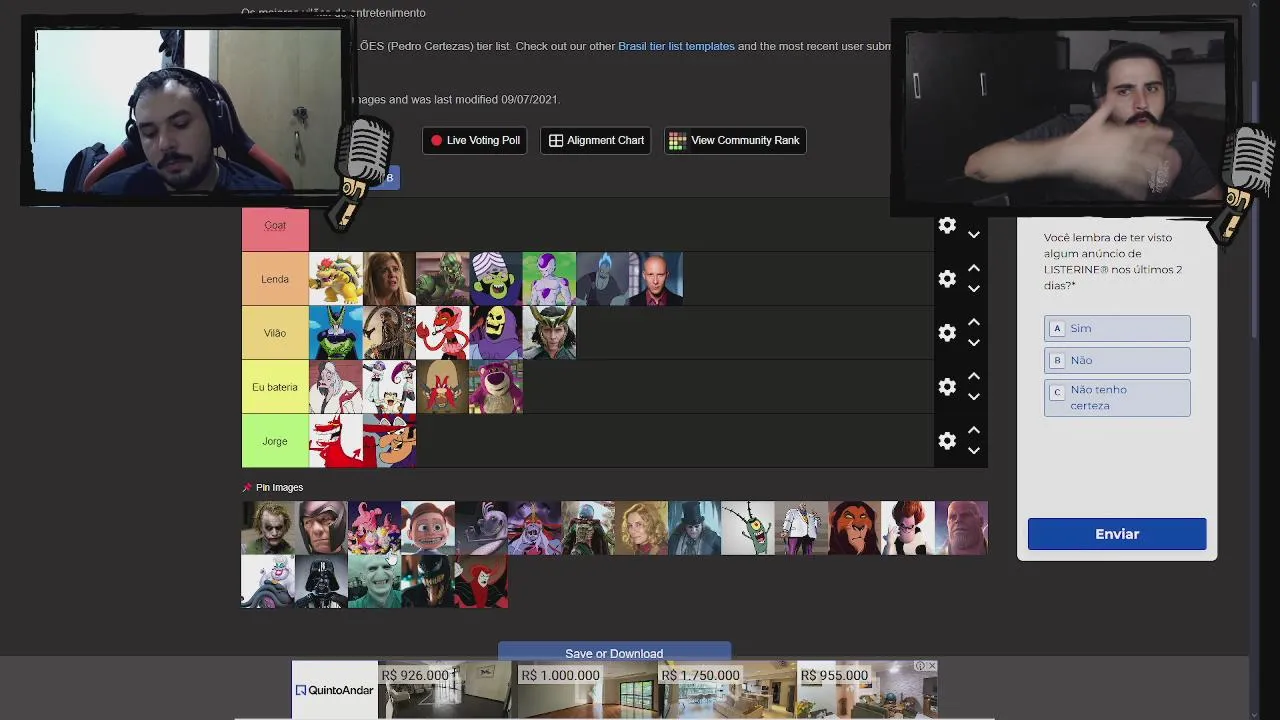Click the Pin Images pushpin icon
Screen dimensions: 1280x720
tap(247, 487)
